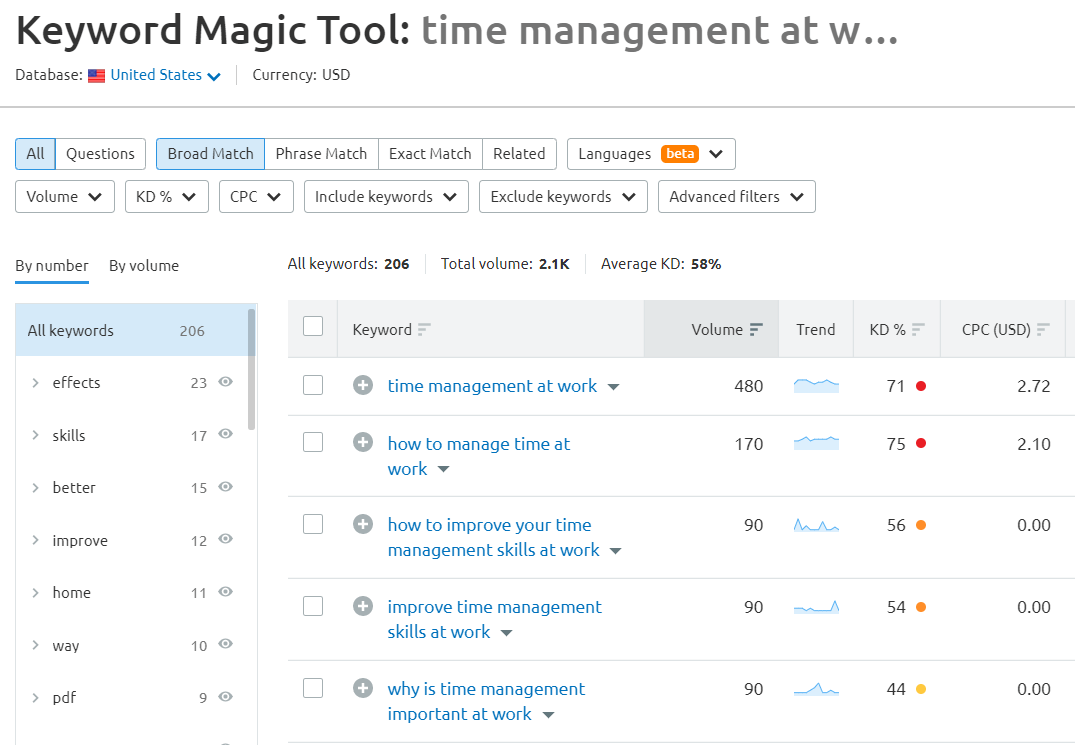Add "how to manage time at work" using plus icon
Screen dimensions: 1075x745
pos(362,443)
